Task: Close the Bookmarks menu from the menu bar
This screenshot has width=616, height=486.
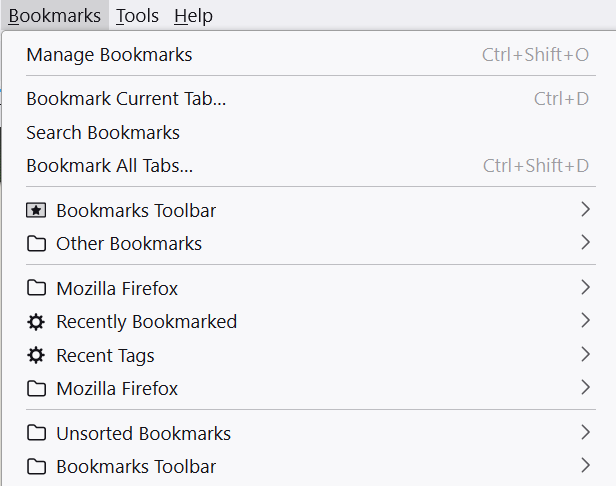Action: (x=55, y=16)
